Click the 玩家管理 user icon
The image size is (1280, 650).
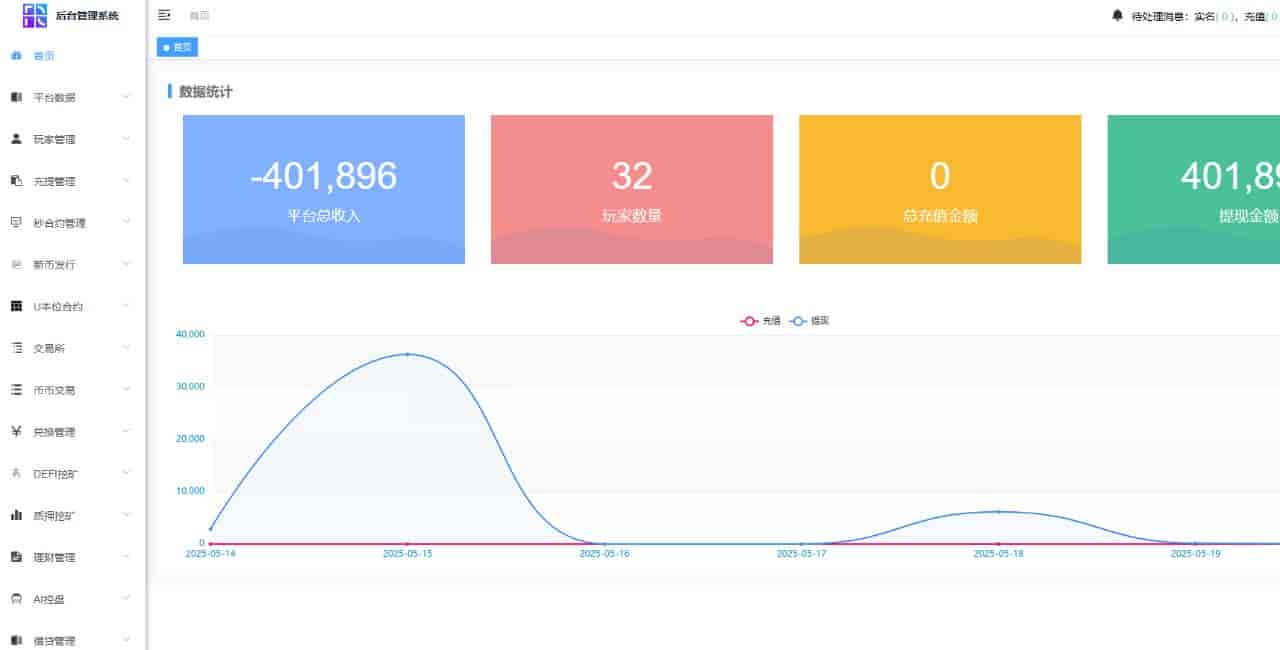[16, 139]
